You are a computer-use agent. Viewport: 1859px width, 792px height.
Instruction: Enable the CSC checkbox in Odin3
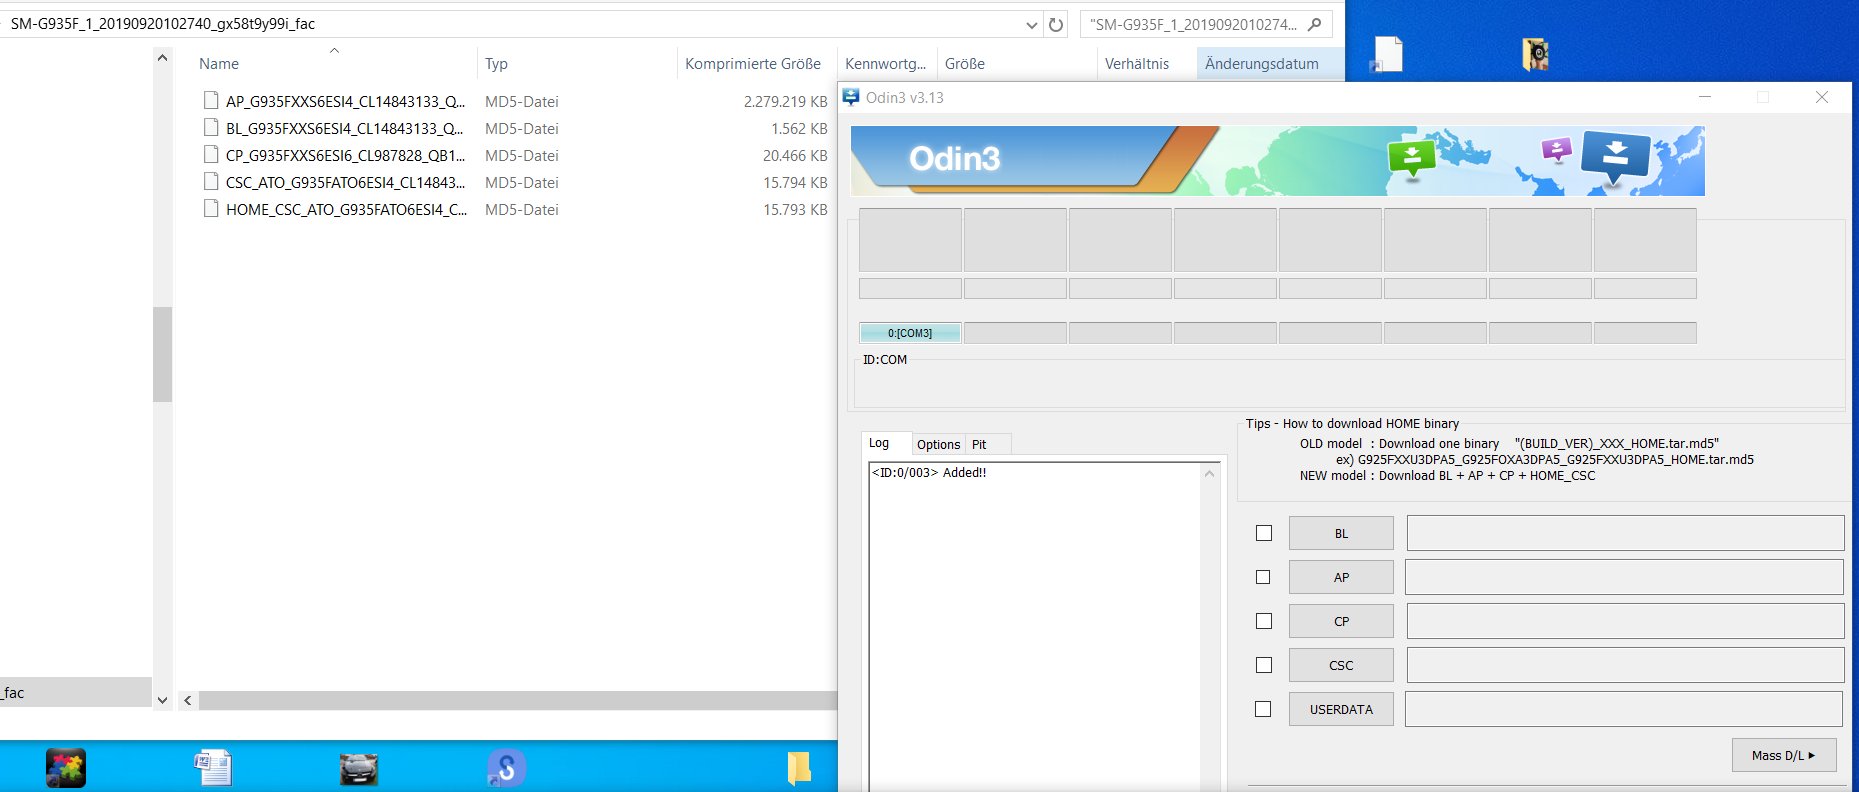(x=1264, y=665)
